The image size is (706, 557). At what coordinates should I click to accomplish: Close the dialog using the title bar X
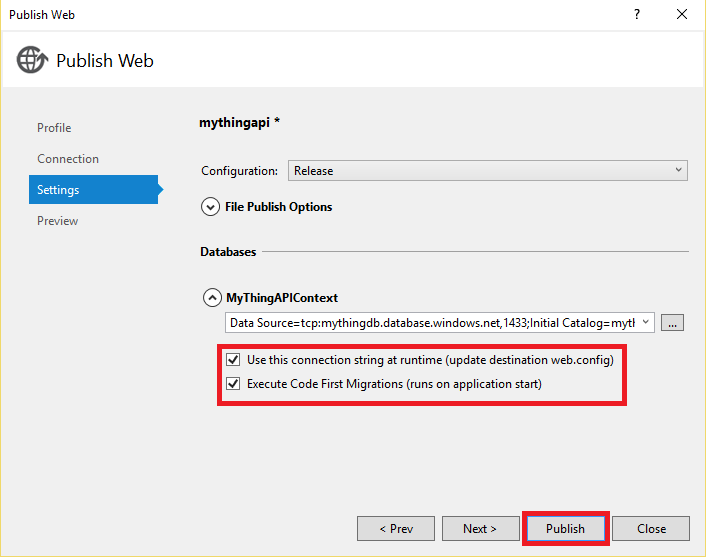tap(682, 14)
